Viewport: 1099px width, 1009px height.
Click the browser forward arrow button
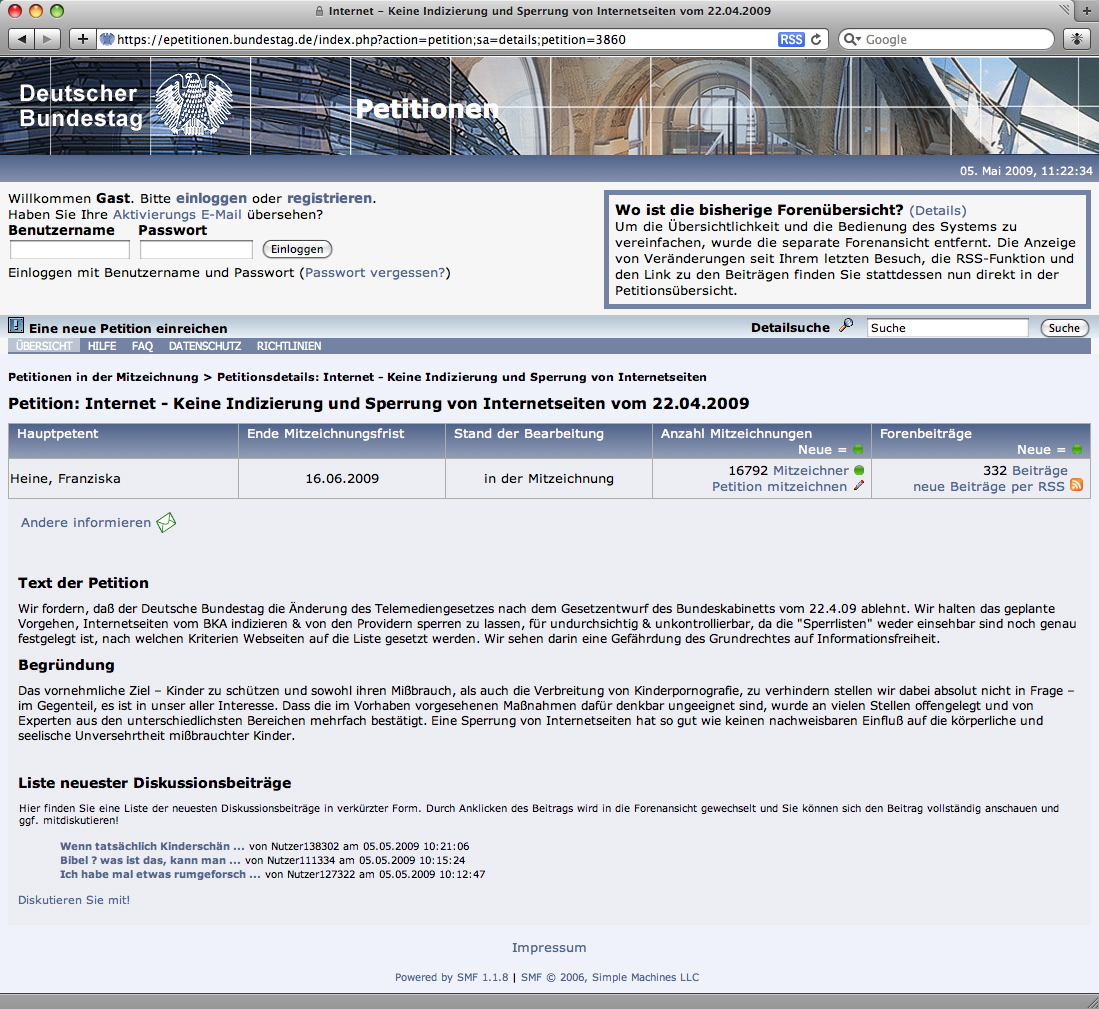click(47, 39)
